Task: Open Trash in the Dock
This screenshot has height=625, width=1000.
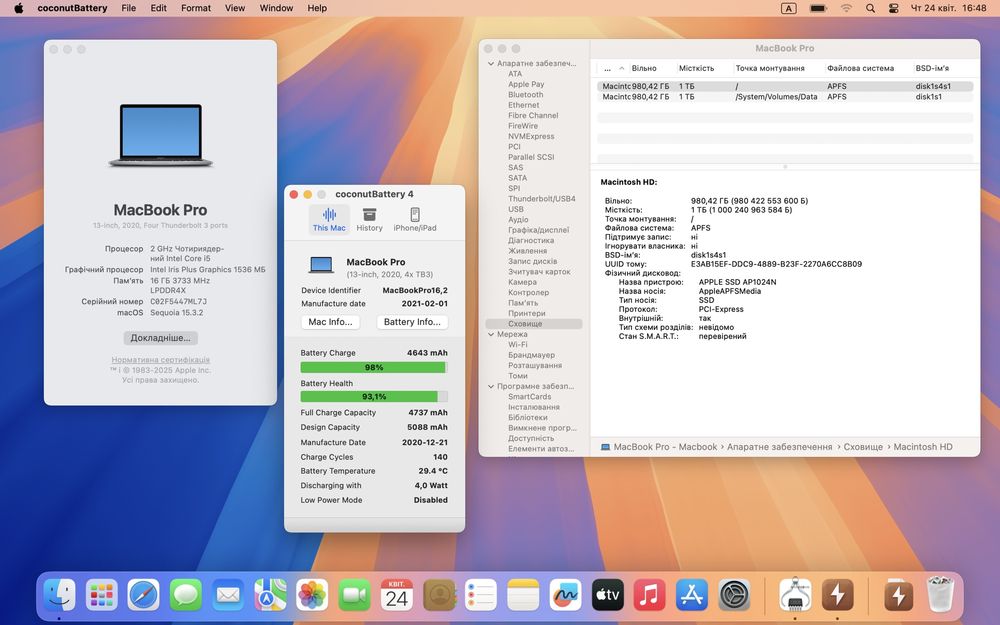Action: [x=939, y=596]
